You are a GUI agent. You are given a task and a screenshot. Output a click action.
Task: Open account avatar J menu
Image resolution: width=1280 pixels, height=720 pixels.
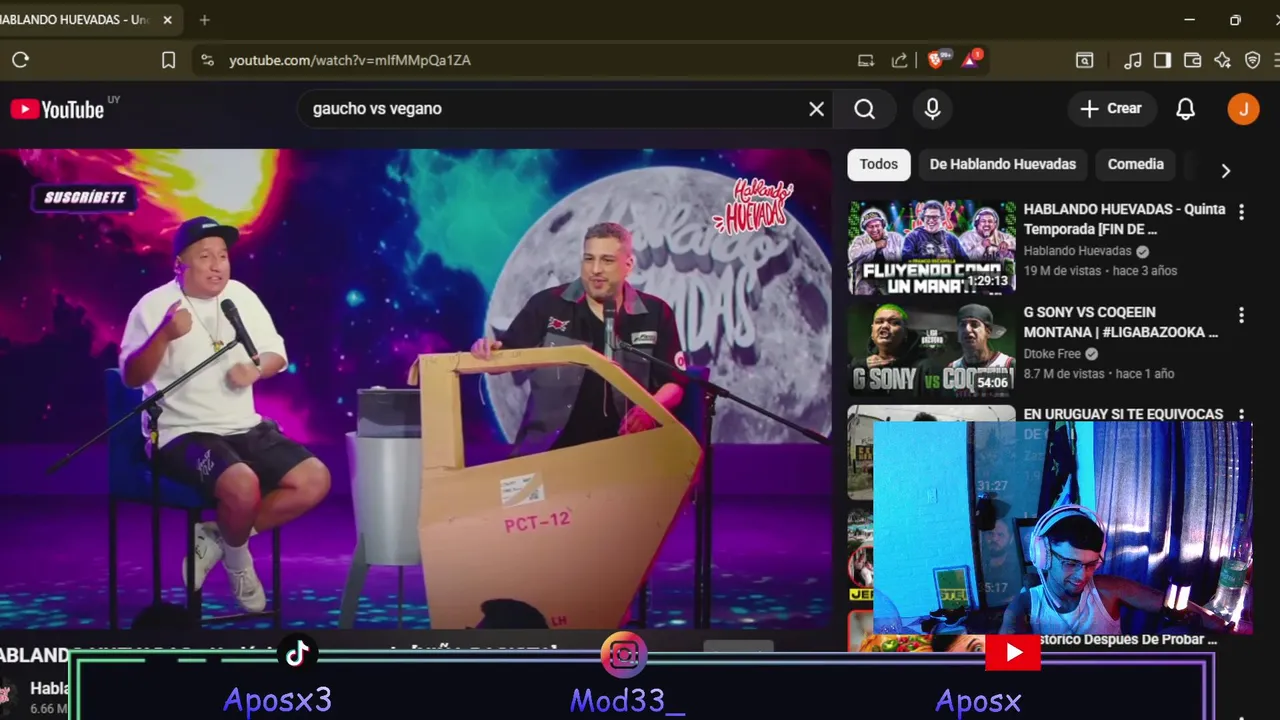pyautogui.click(x=1243, y=109)
